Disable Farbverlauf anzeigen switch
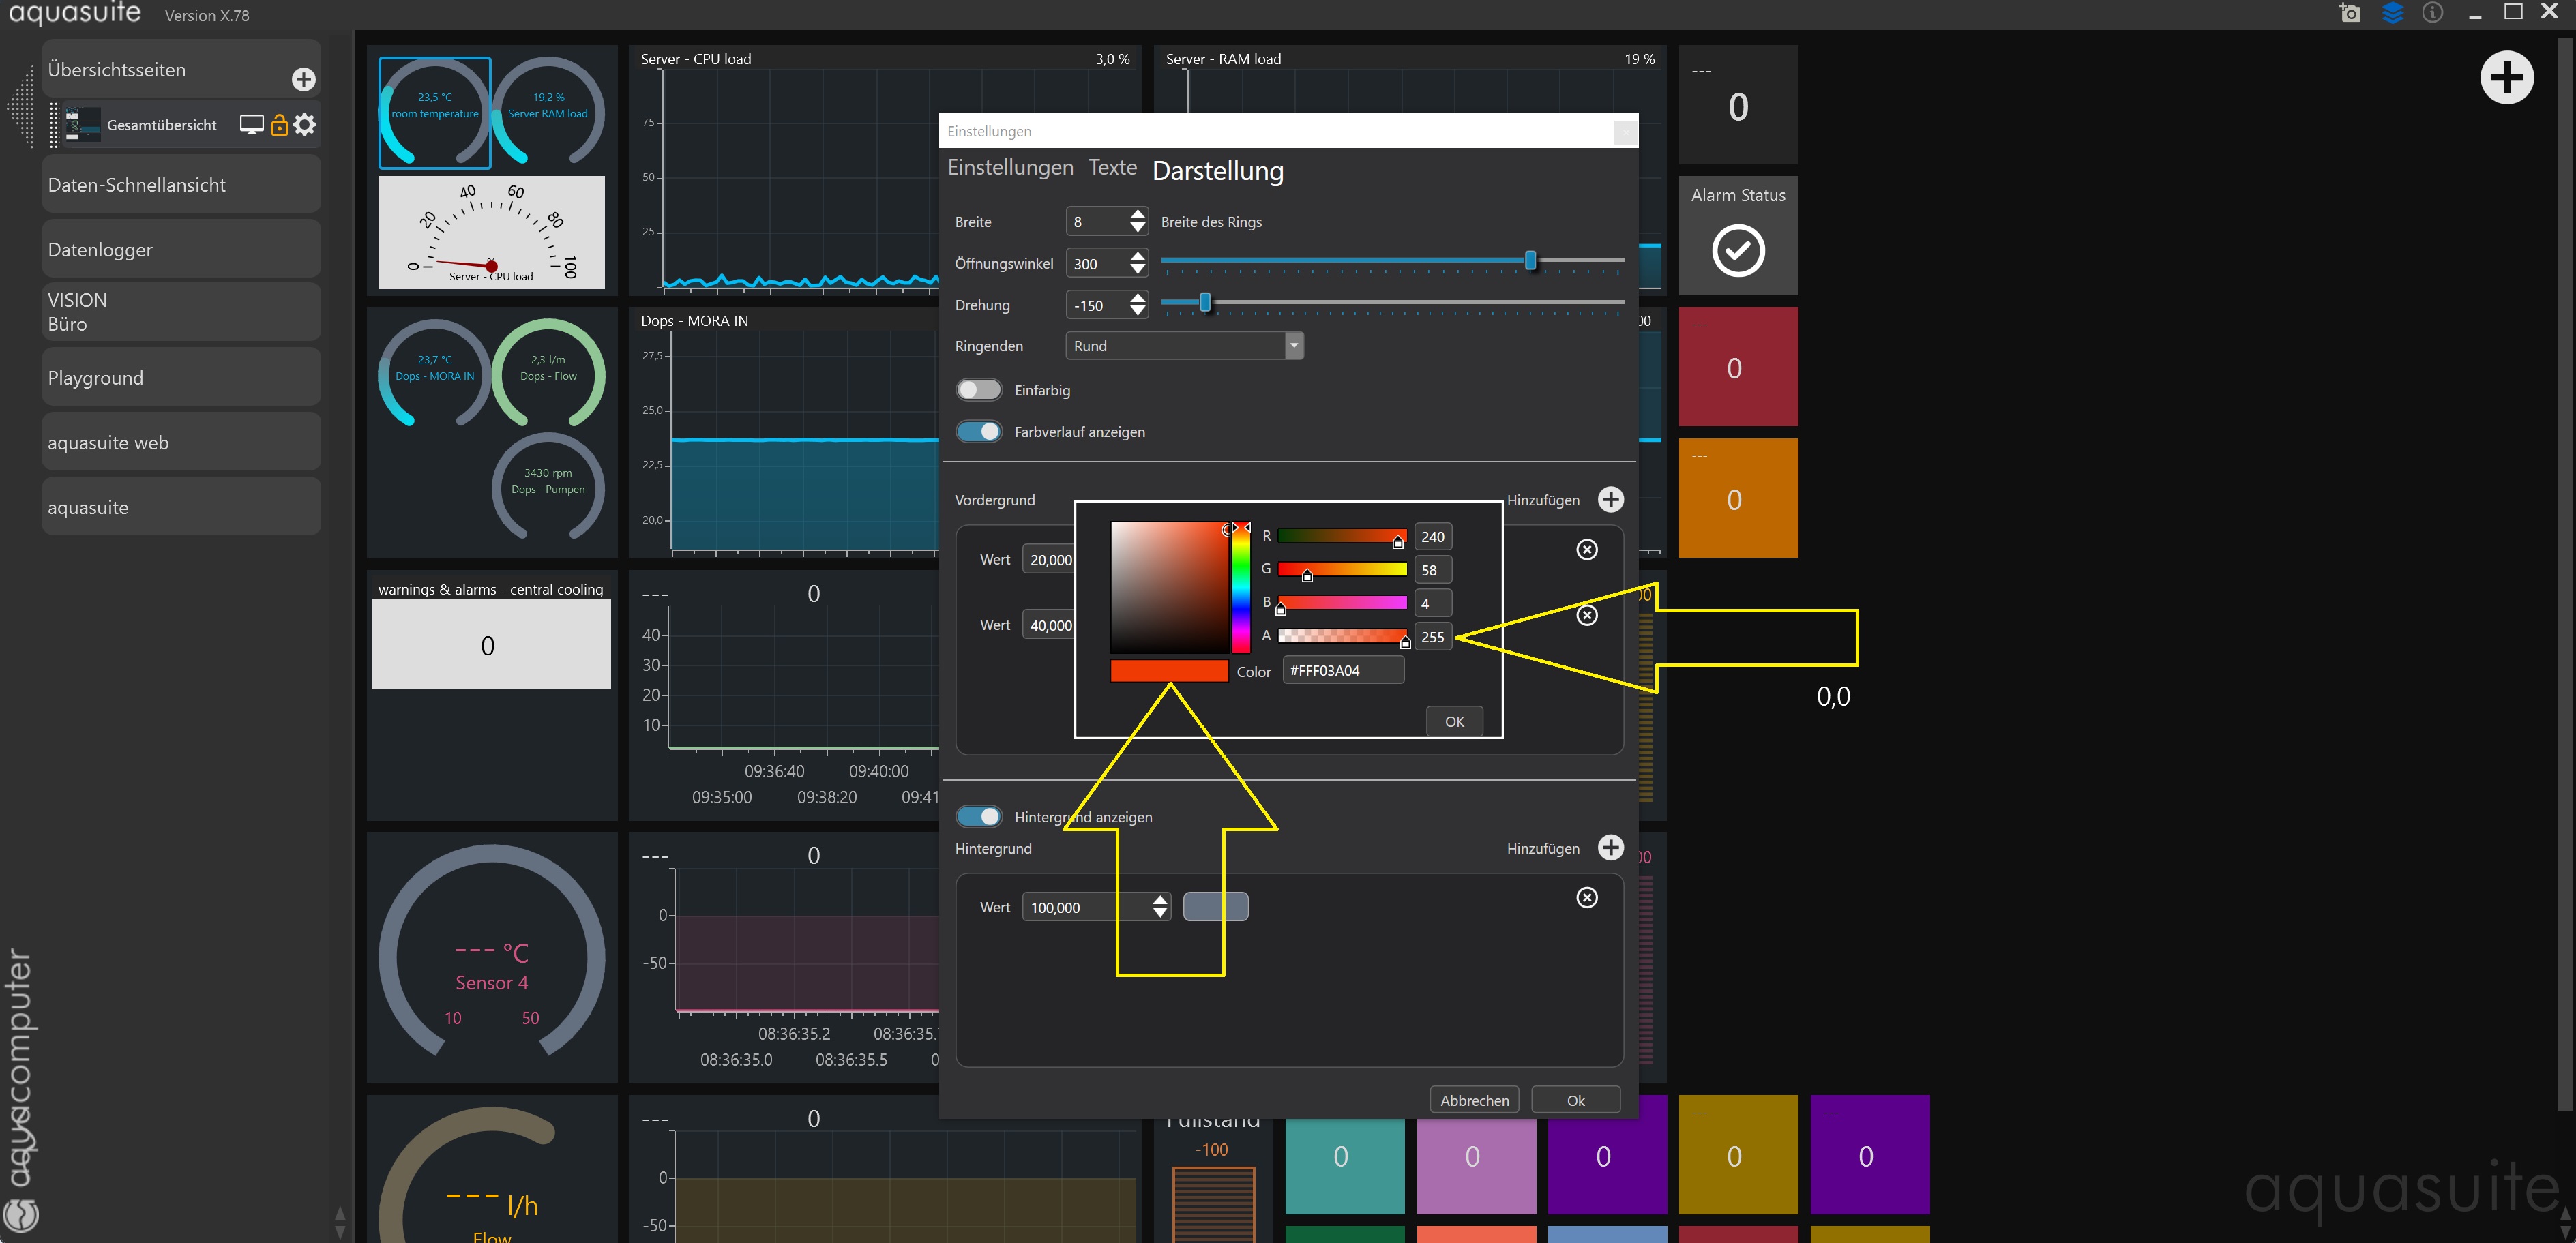 978,432
